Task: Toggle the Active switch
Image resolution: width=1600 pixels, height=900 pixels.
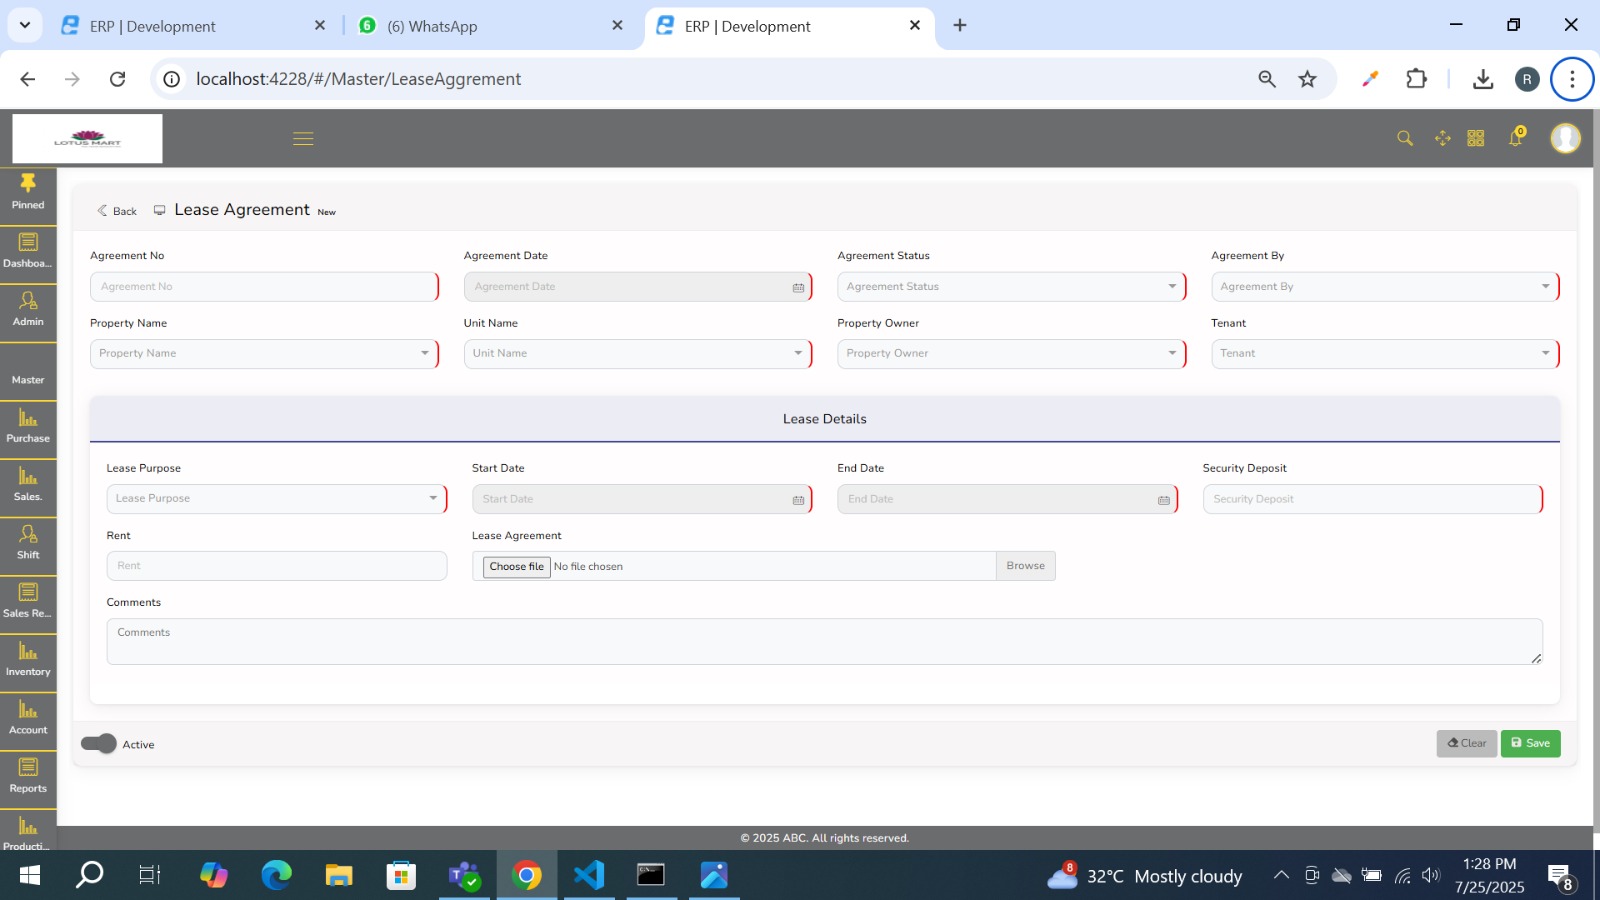Action: click(x=99, y=744)
